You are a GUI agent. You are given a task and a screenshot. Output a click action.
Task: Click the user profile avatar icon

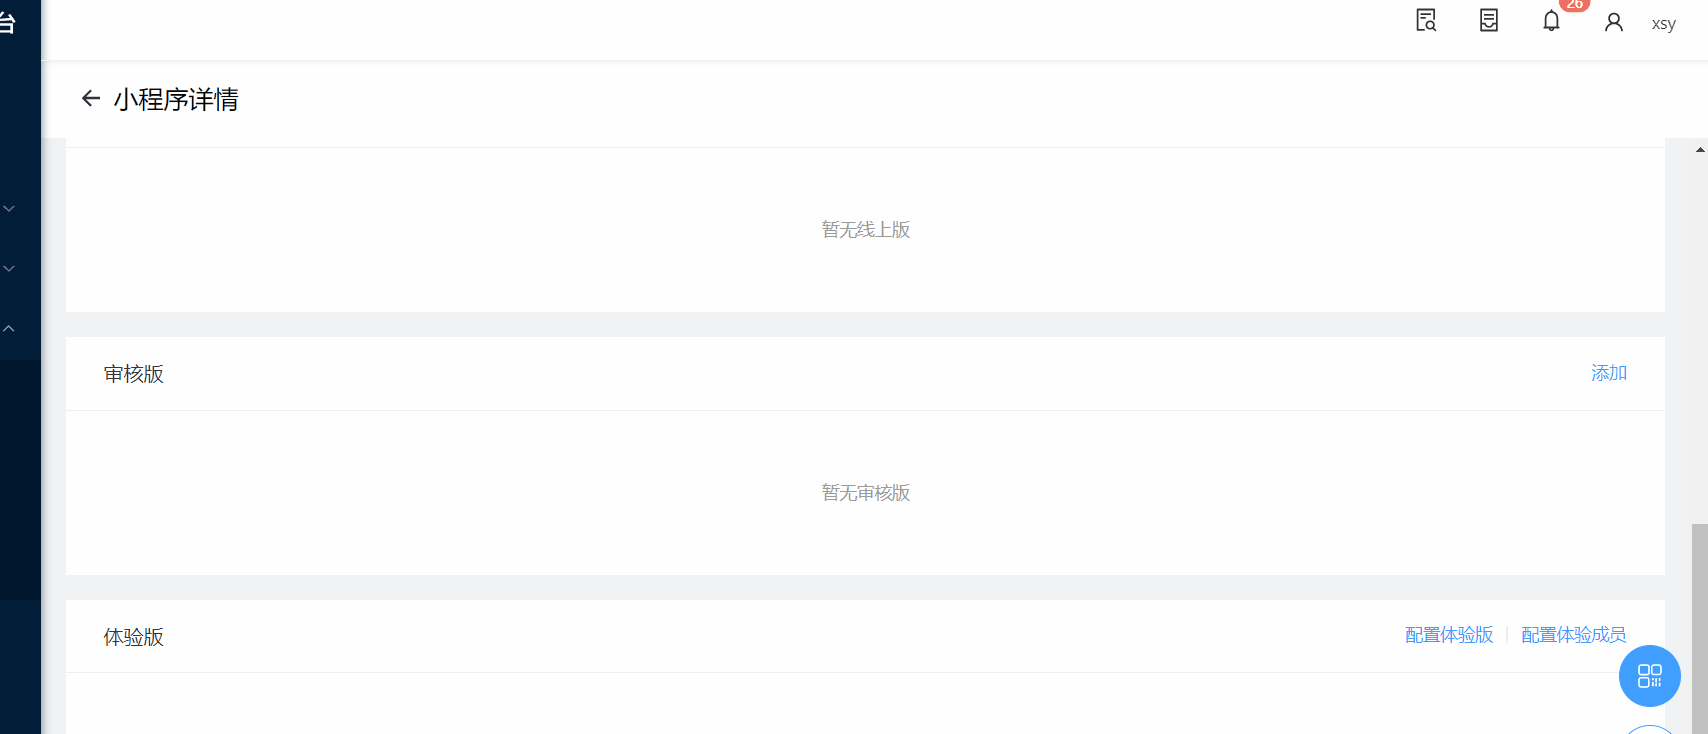[x=1614, y=22]
